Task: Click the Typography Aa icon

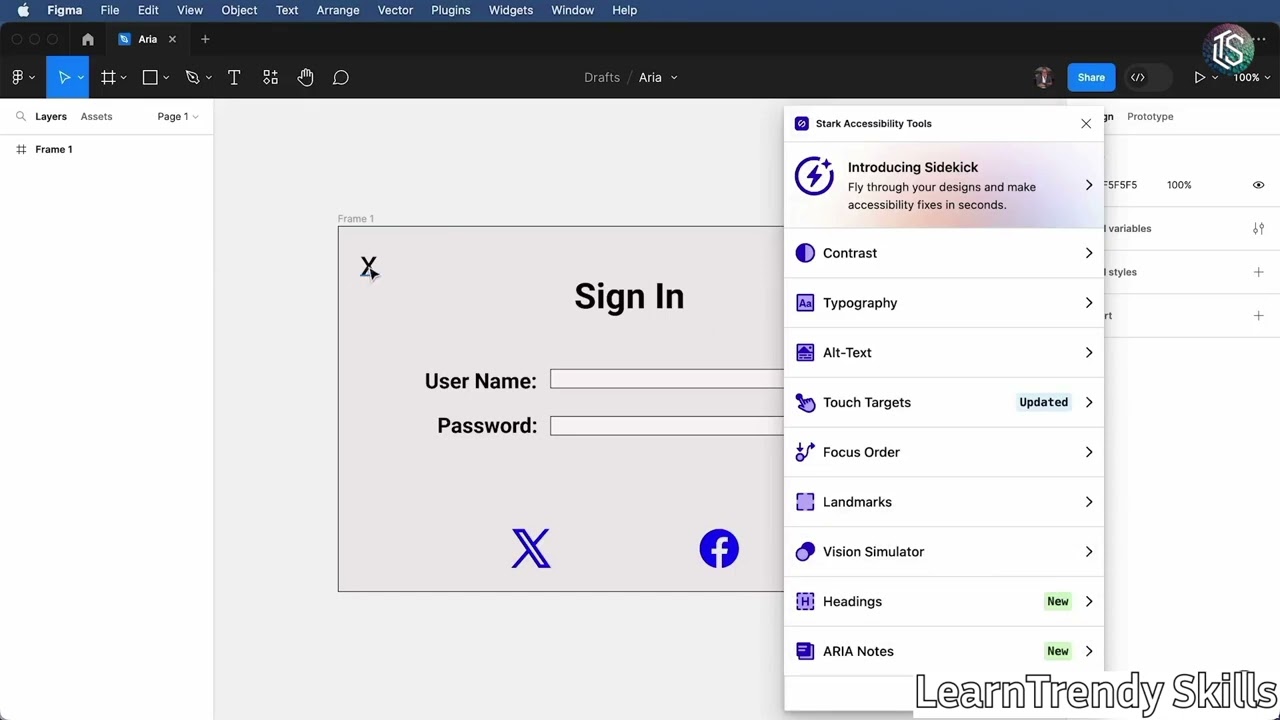Action: [805, 303]
